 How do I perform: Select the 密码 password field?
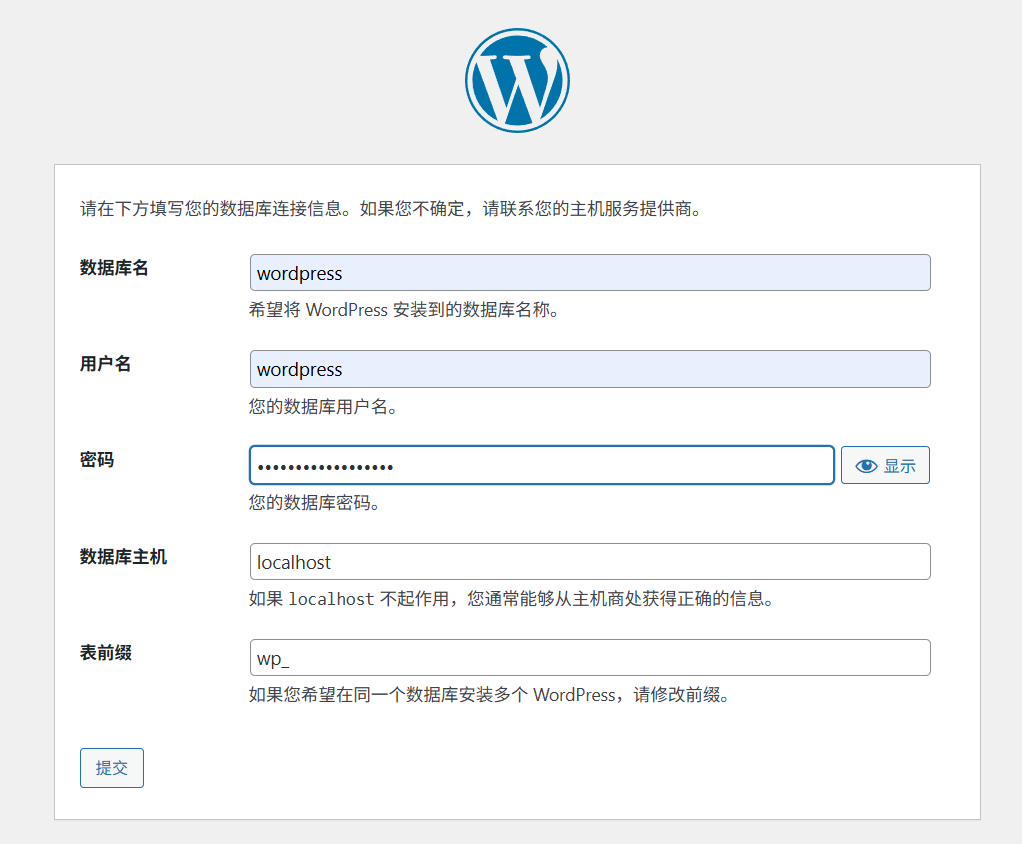click(541, 466)
